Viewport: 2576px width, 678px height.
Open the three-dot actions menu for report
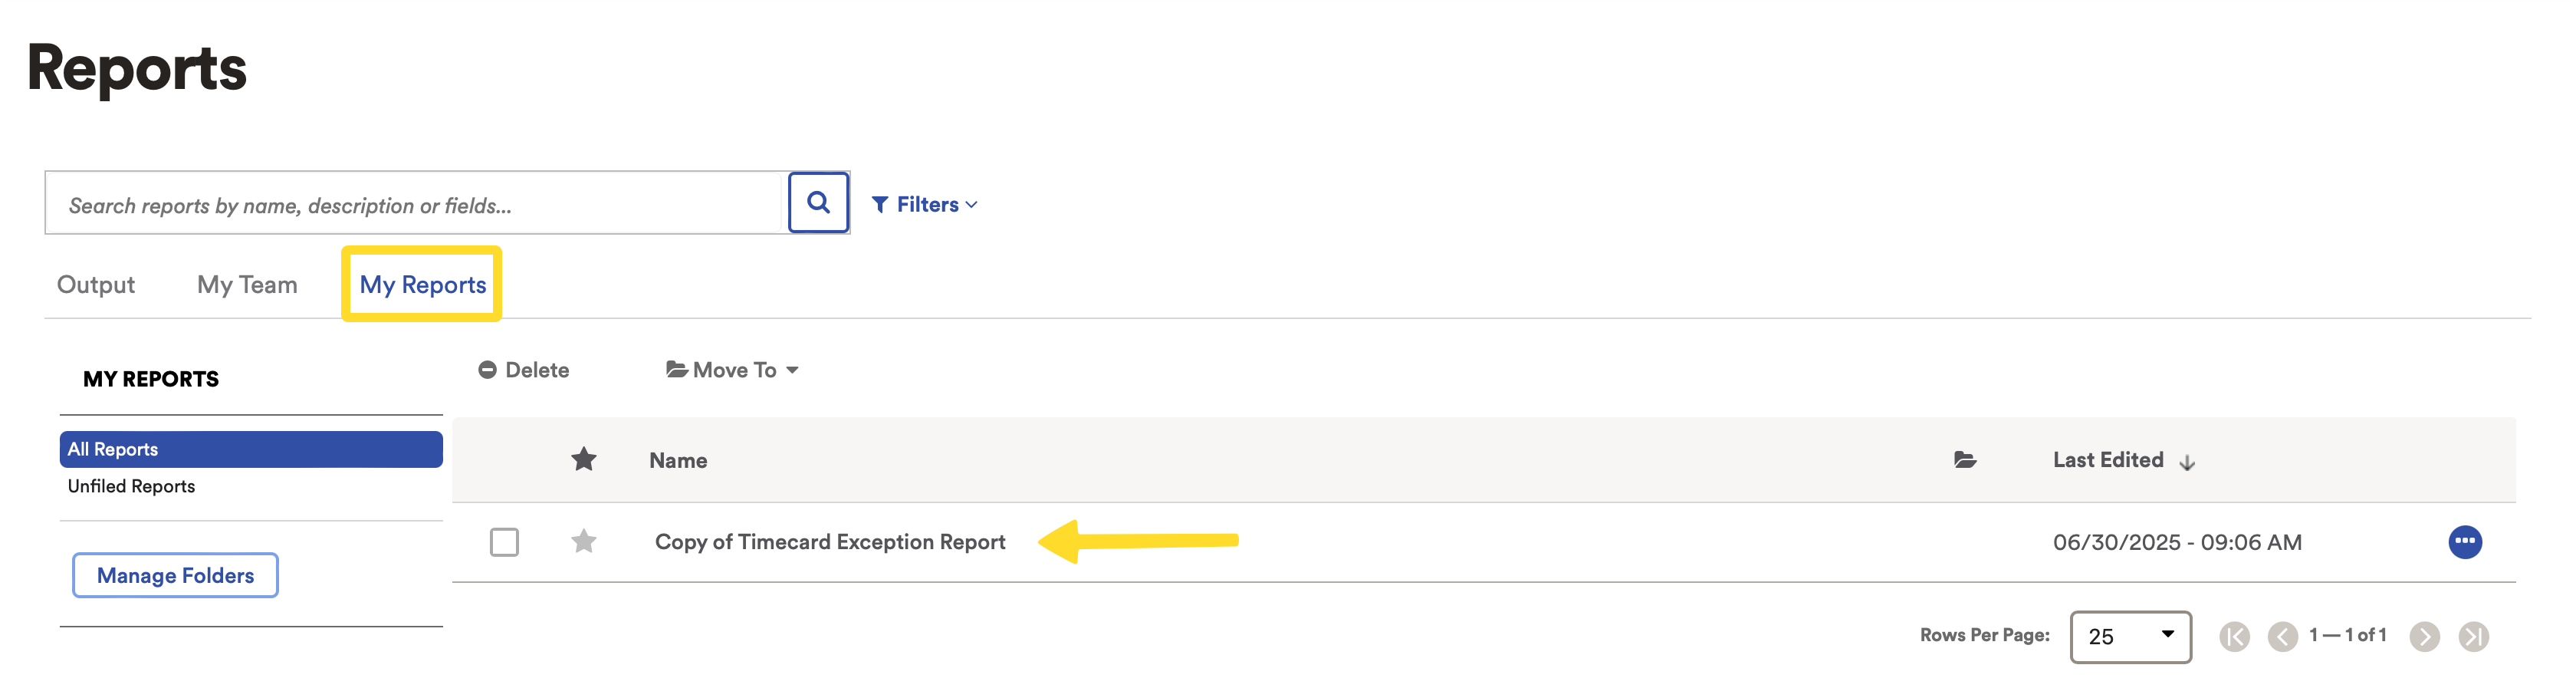(x=2464, y=541)
